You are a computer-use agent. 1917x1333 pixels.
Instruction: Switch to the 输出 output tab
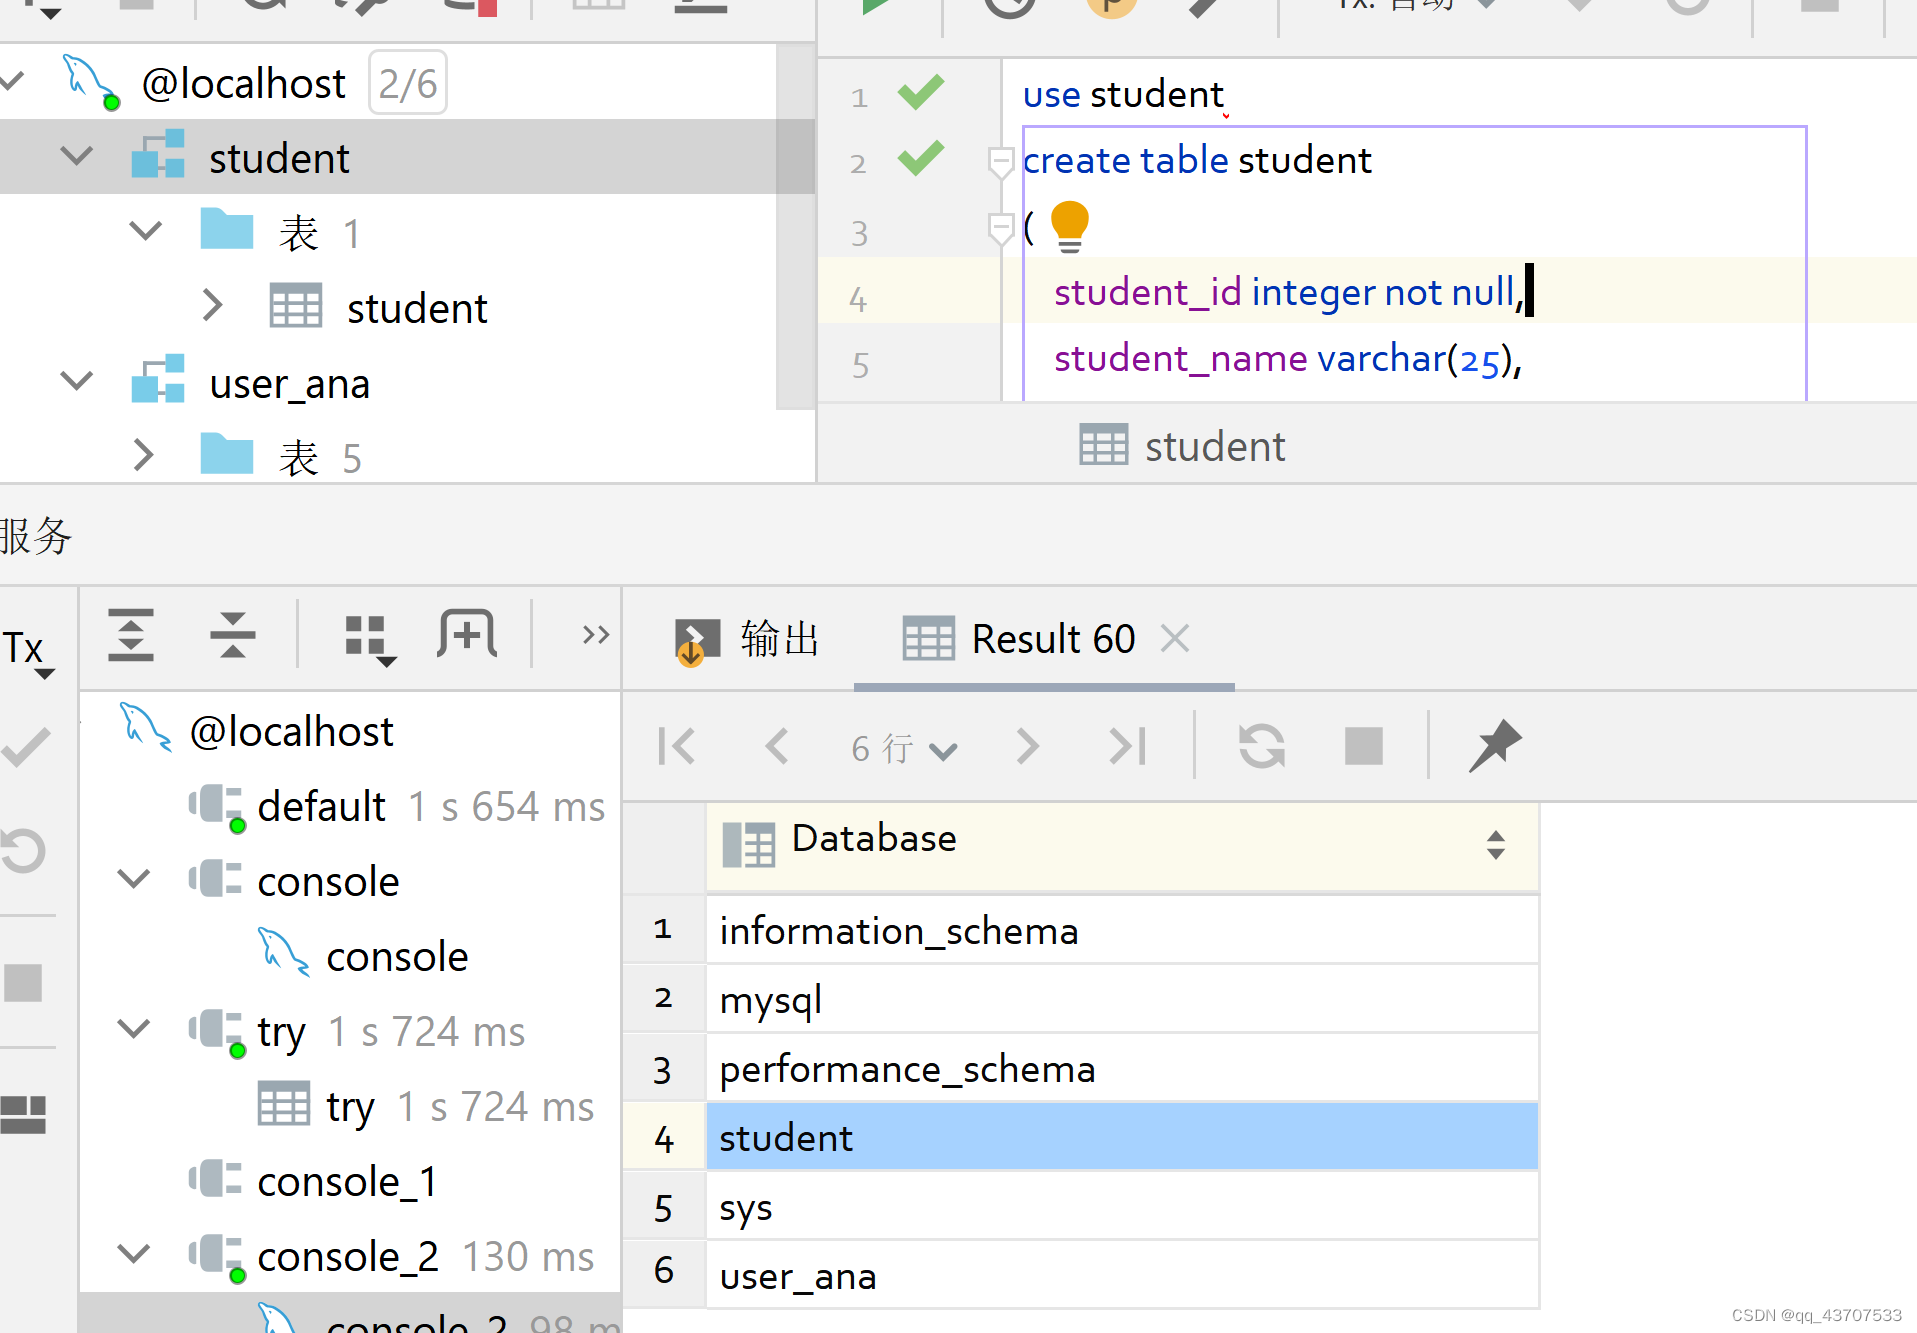(x=747, y=640)
